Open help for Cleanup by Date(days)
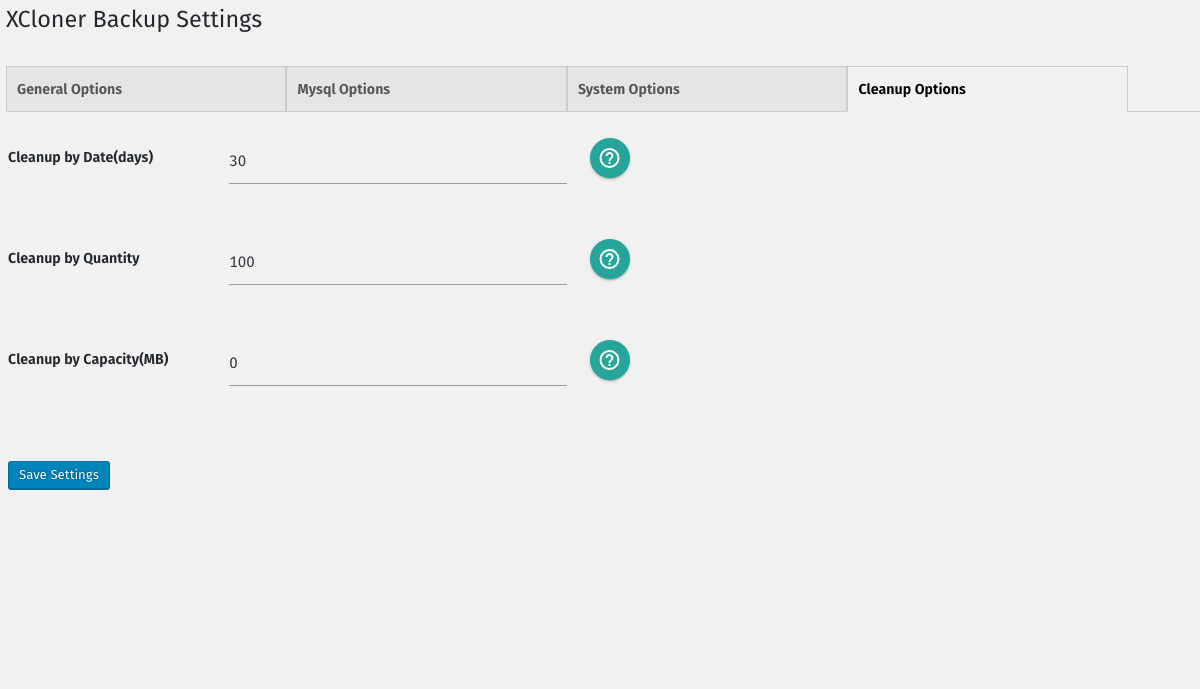The height and width of the screenshot is (689, 1200). 610,158
